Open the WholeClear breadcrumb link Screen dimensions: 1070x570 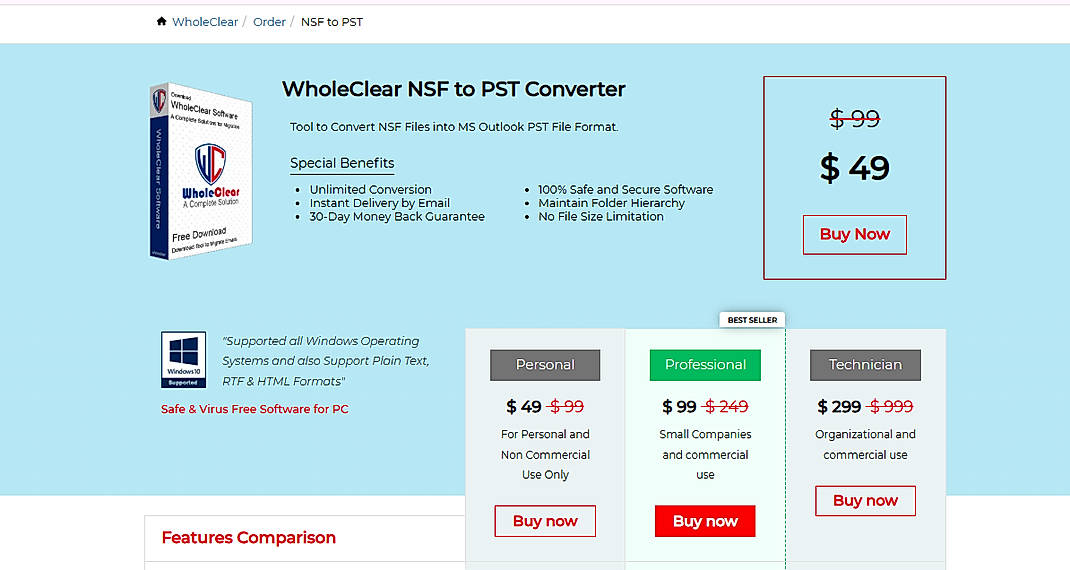[205, 22]
